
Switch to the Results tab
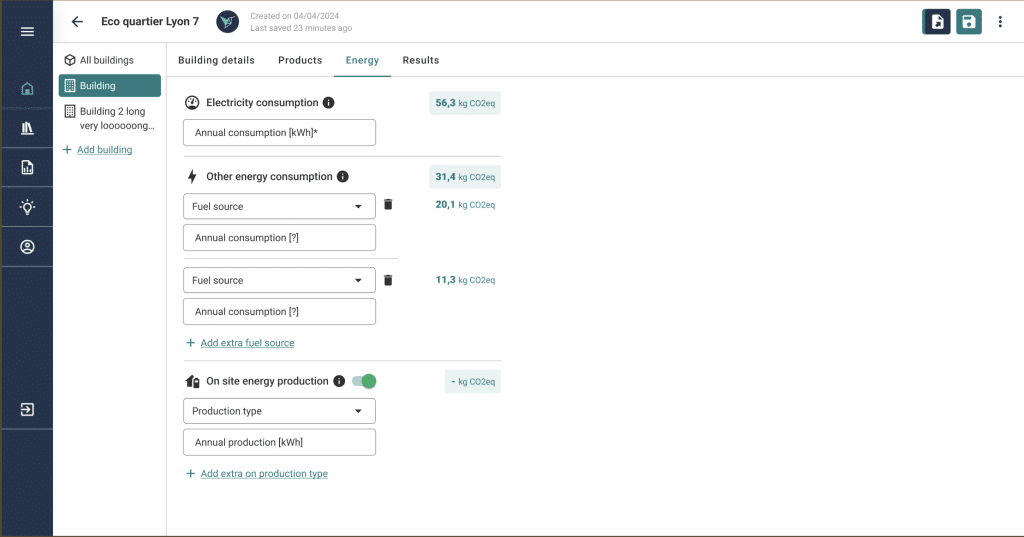(x=420, y=60)
